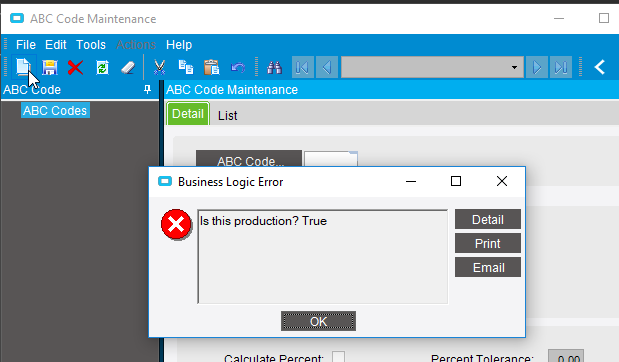The width and height of the screenshot is (619, 362).
Task: Collapse the toolbar using the left chevron
Action: click(600, 67)
